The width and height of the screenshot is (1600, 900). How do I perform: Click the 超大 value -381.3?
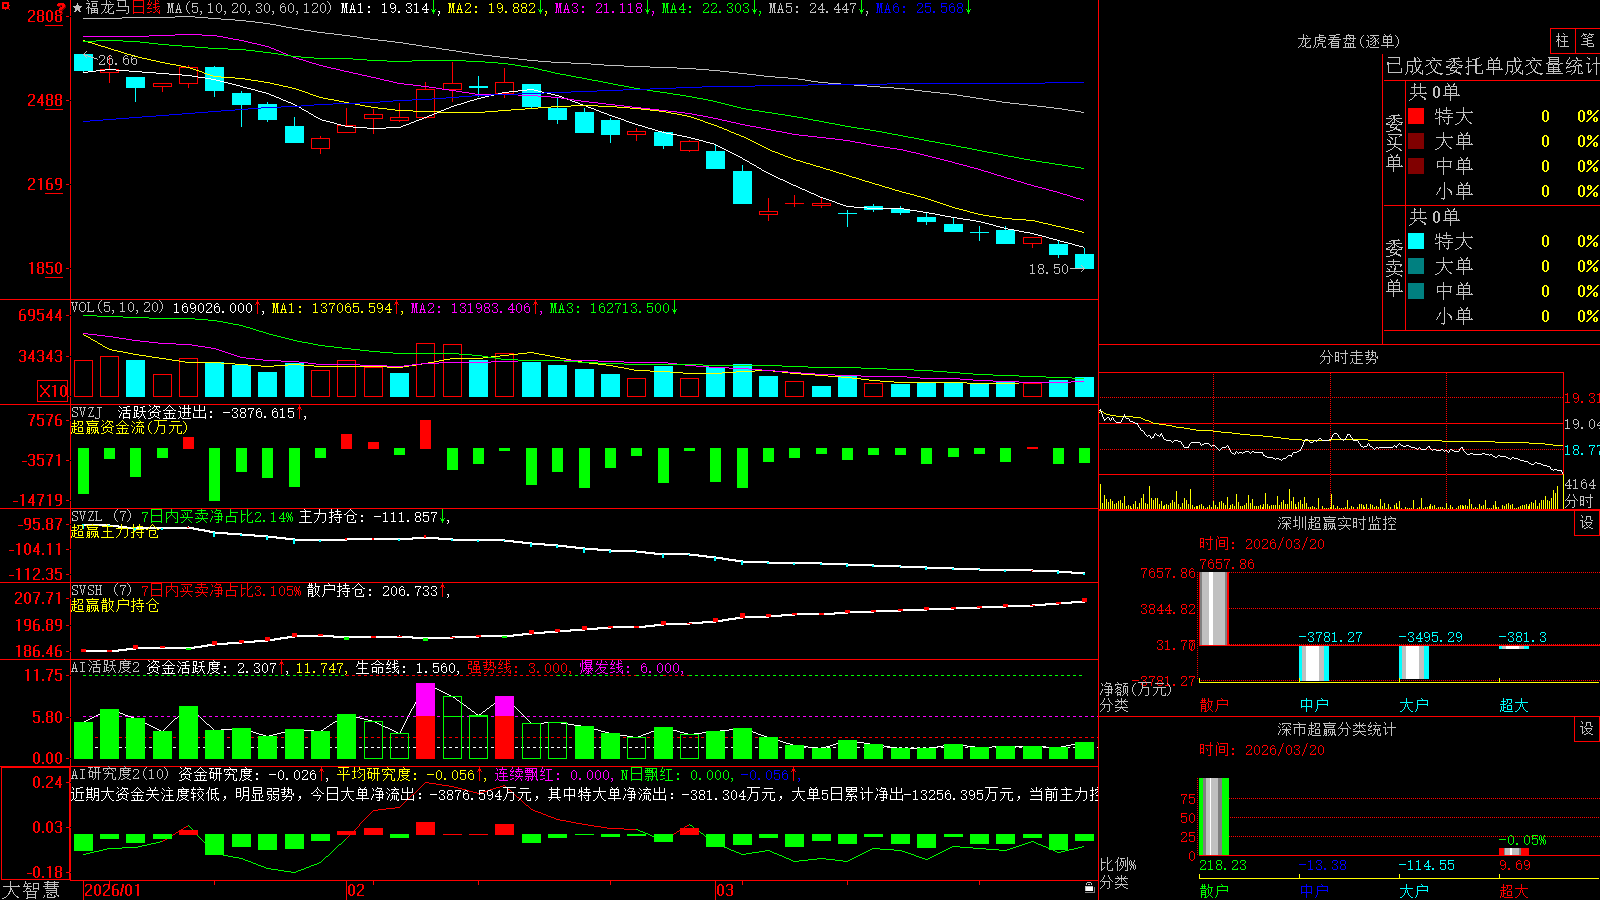coord(1522,637)
